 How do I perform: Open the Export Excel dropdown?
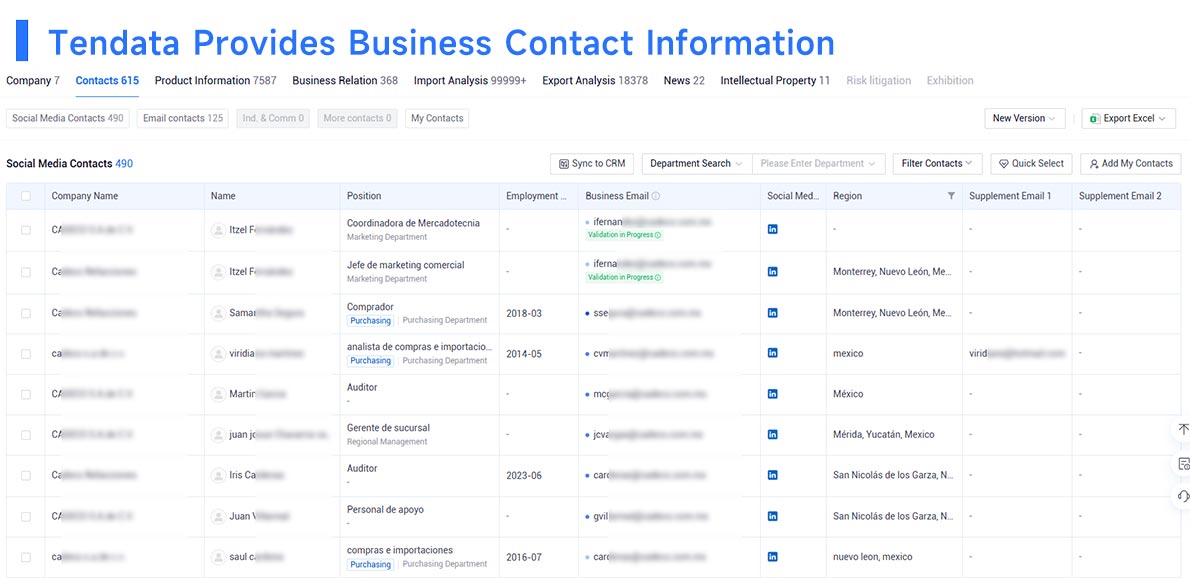pos(1129,118)
